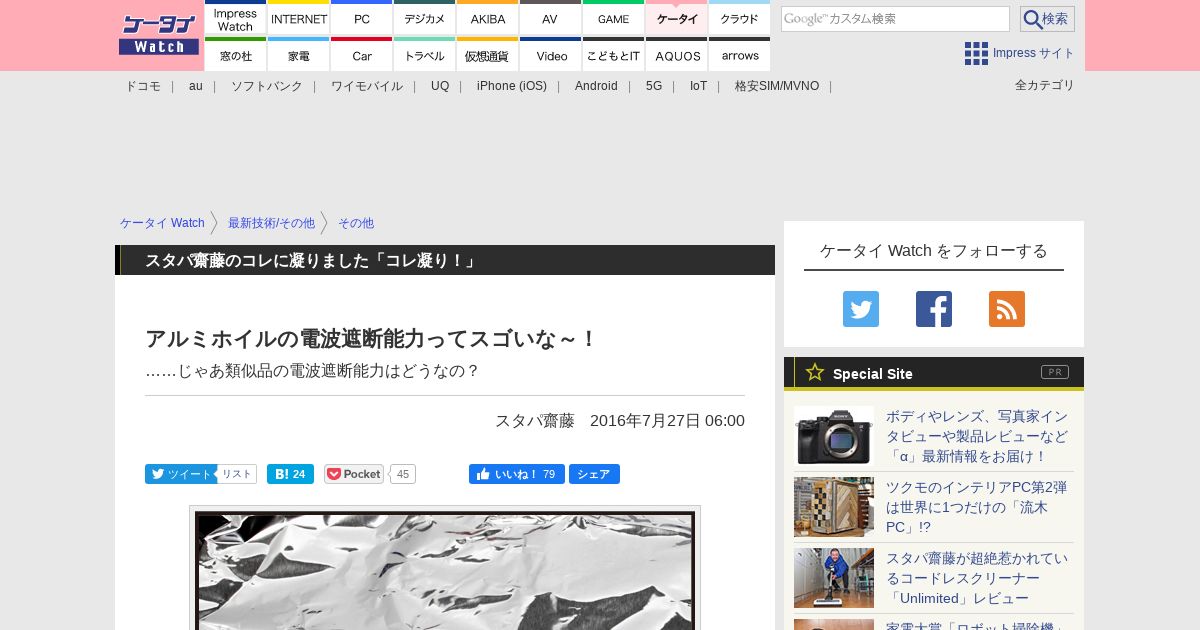The height and width of the screenshot is (630, 1200).
Task: Click the Twitter リスト button
Action: (x=237, y=474)
